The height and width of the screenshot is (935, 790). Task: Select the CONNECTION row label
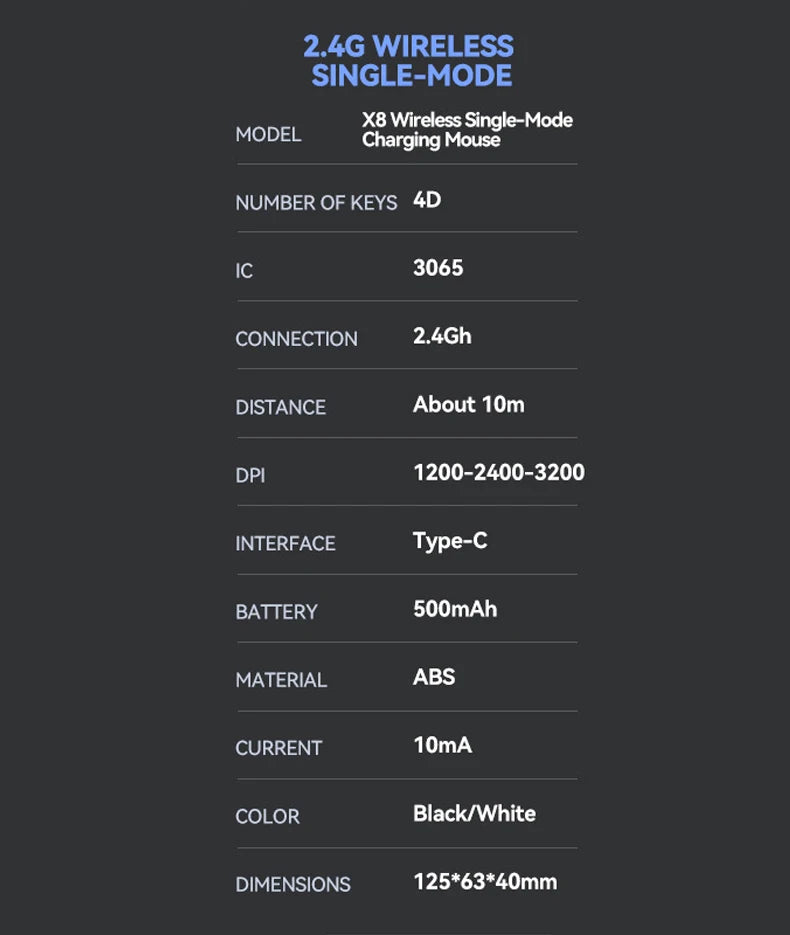pyautogui.click(x=296, y=339)
